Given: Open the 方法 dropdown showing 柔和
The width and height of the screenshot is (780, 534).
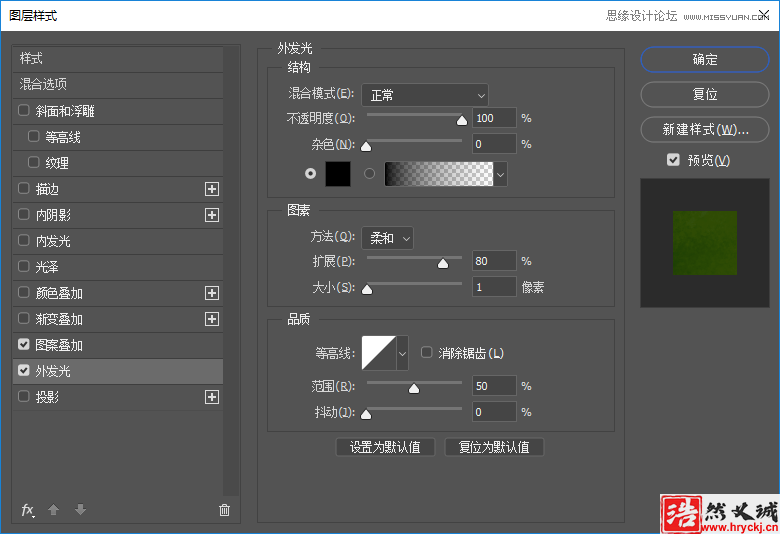Looking at the screenshot, I should [x=387, y=238].
